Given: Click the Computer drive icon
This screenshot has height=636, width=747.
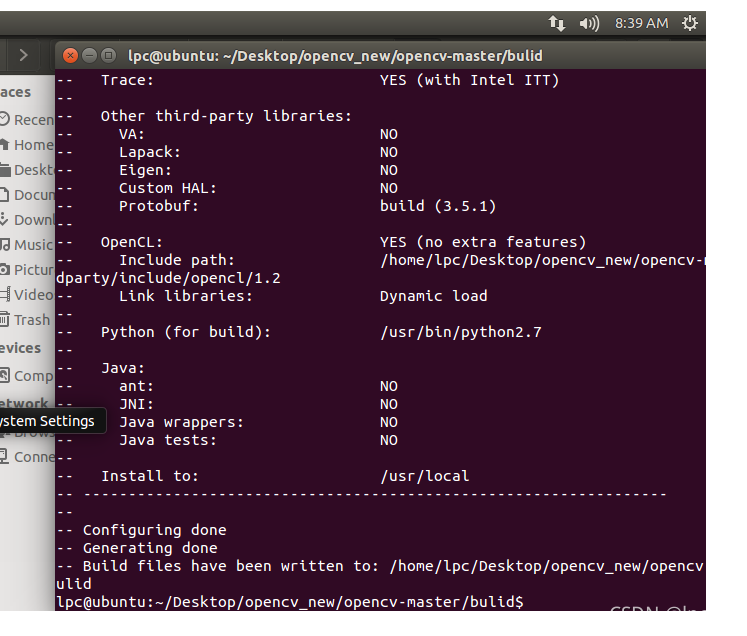Looking at the screenshot, I should tap(4, 375).
